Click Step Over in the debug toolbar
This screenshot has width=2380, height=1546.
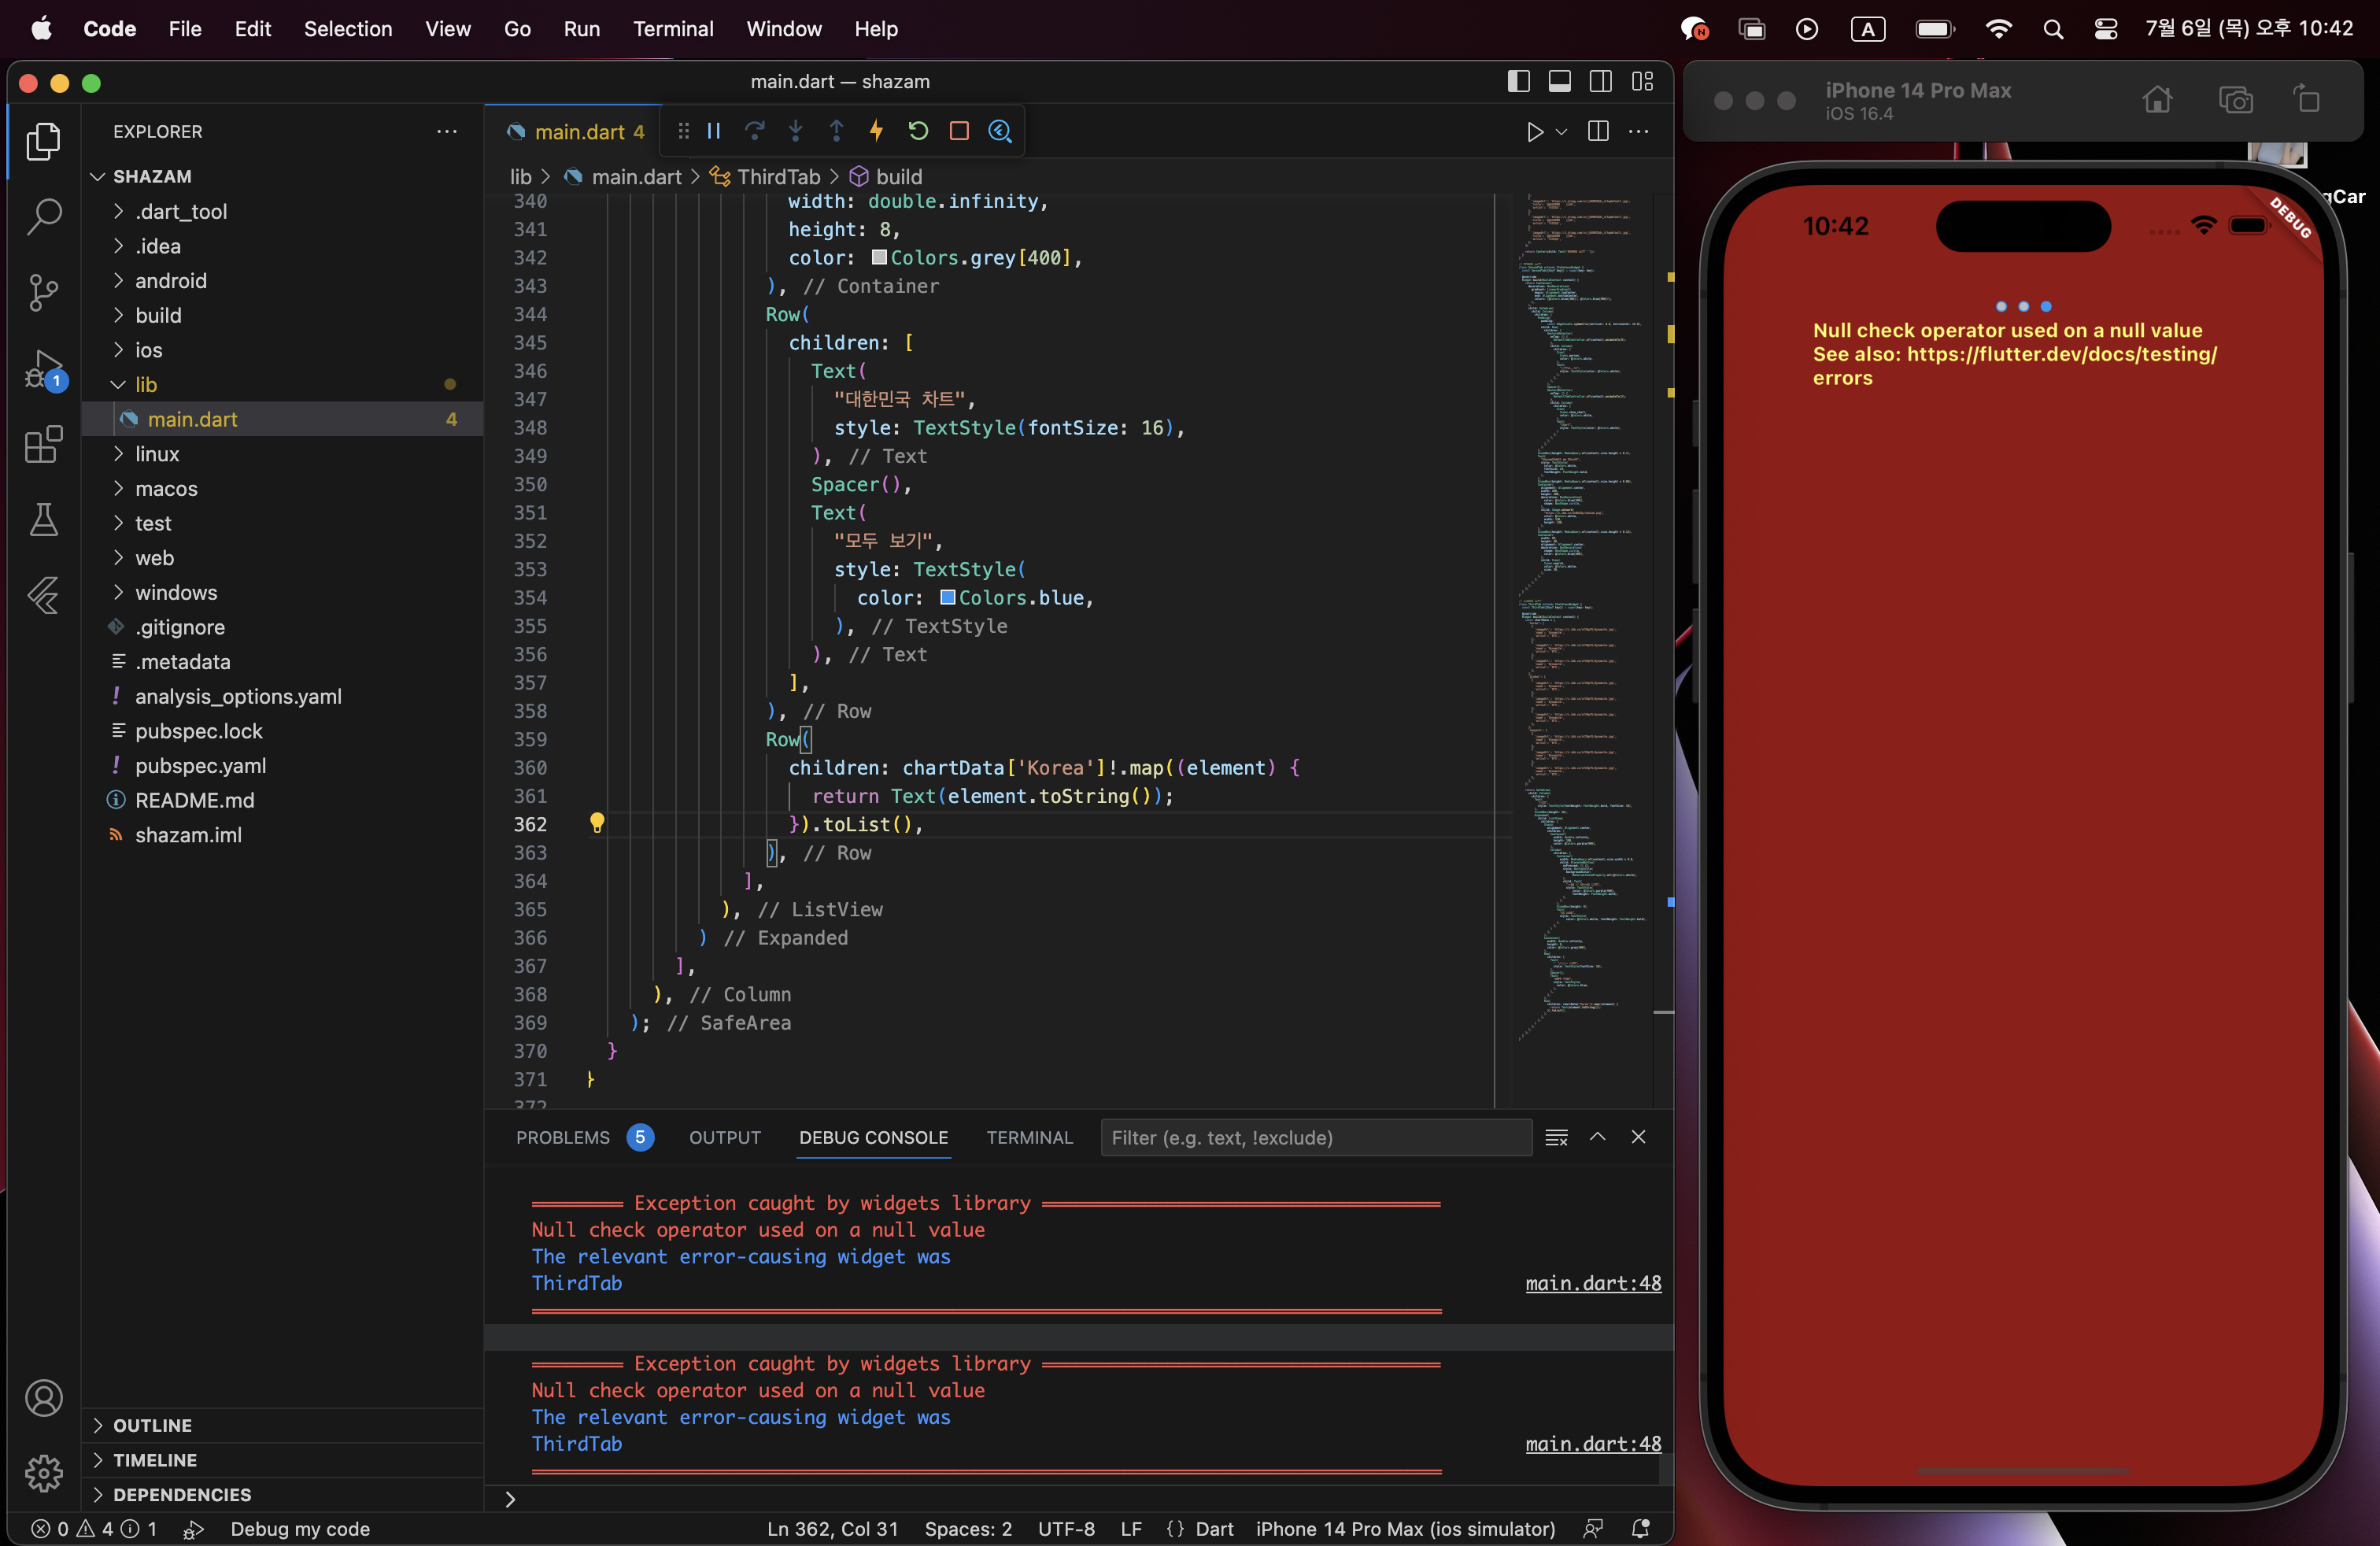pyautogui.click(x=755, y=131)
